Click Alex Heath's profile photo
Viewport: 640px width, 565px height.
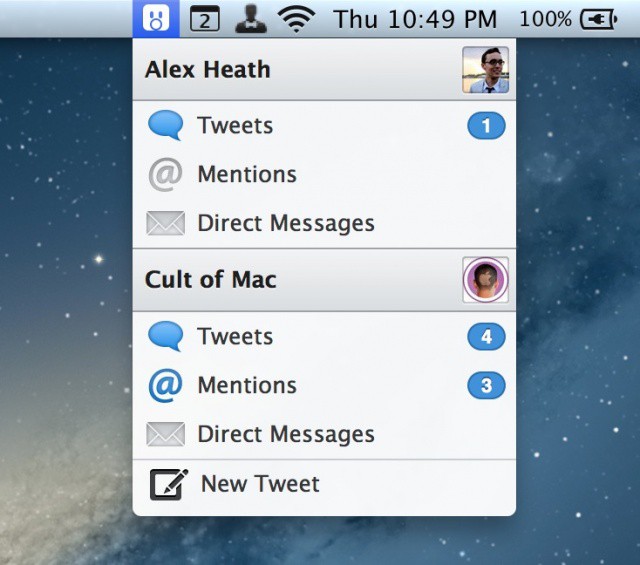coord(485,70)
